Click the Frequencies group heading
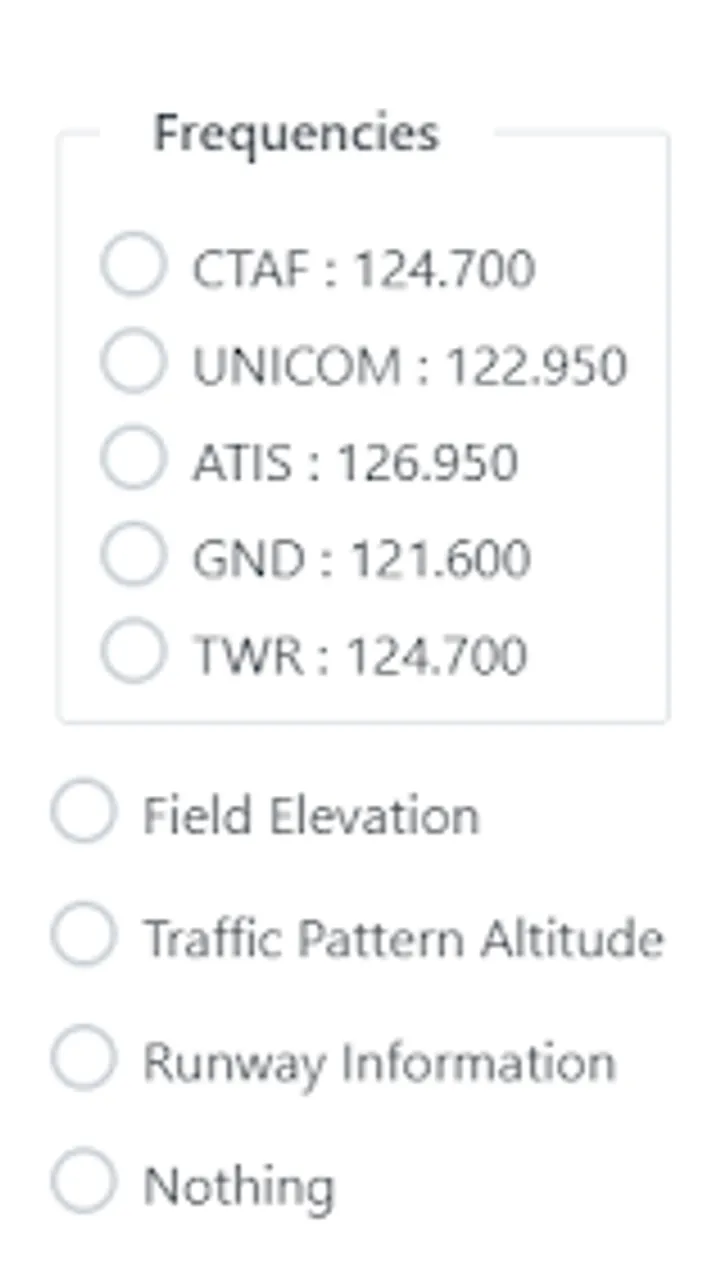 295,133
